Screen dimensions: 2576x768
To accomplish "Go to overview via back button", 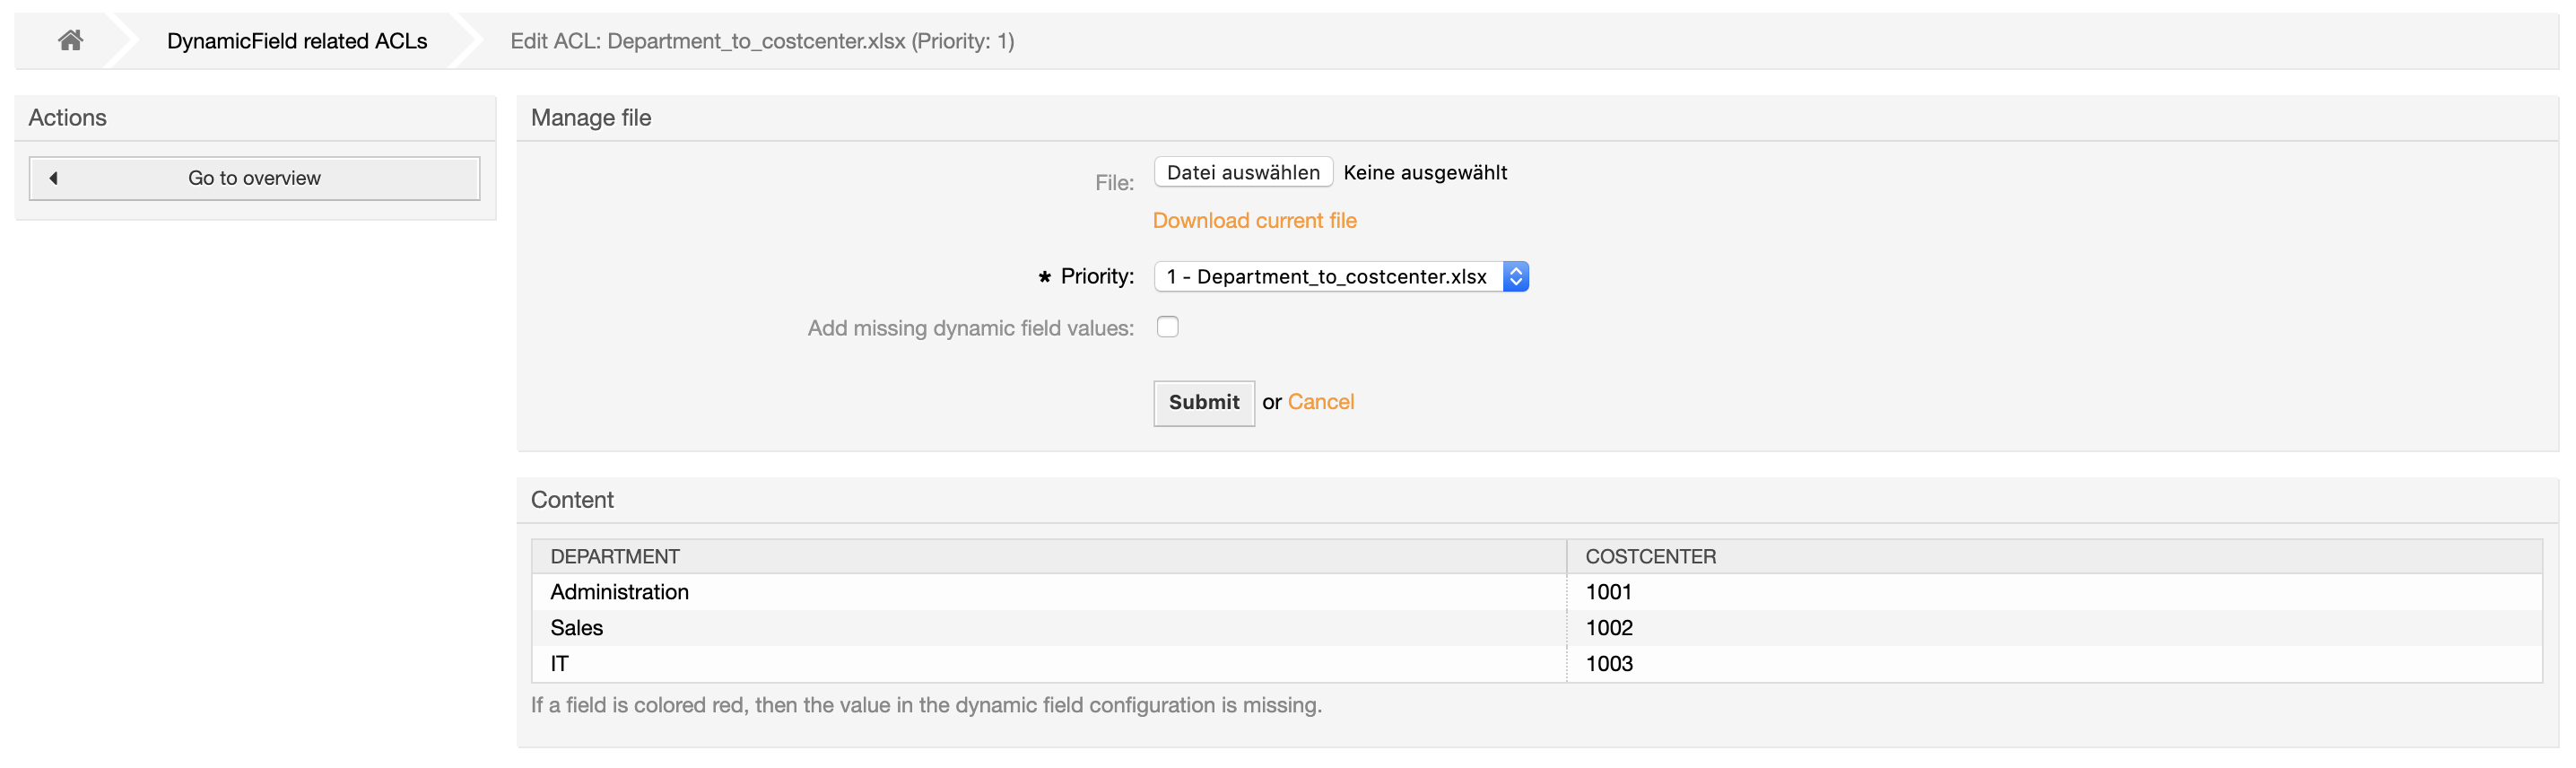I will pyautogui.click(x=254, y=178).
